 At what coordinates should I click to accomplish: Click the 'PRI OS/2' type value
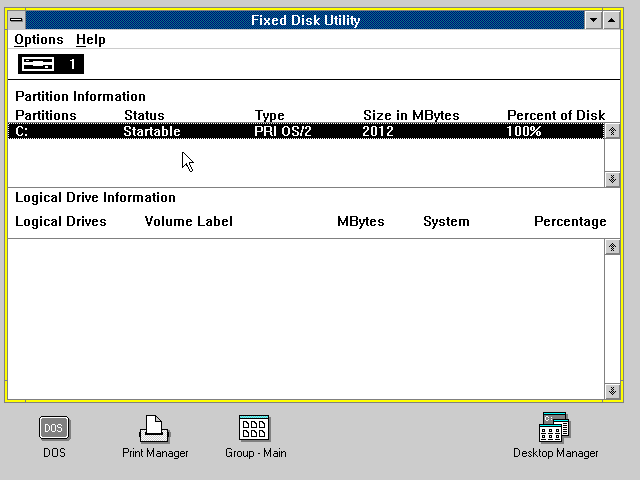click(282, 131)
